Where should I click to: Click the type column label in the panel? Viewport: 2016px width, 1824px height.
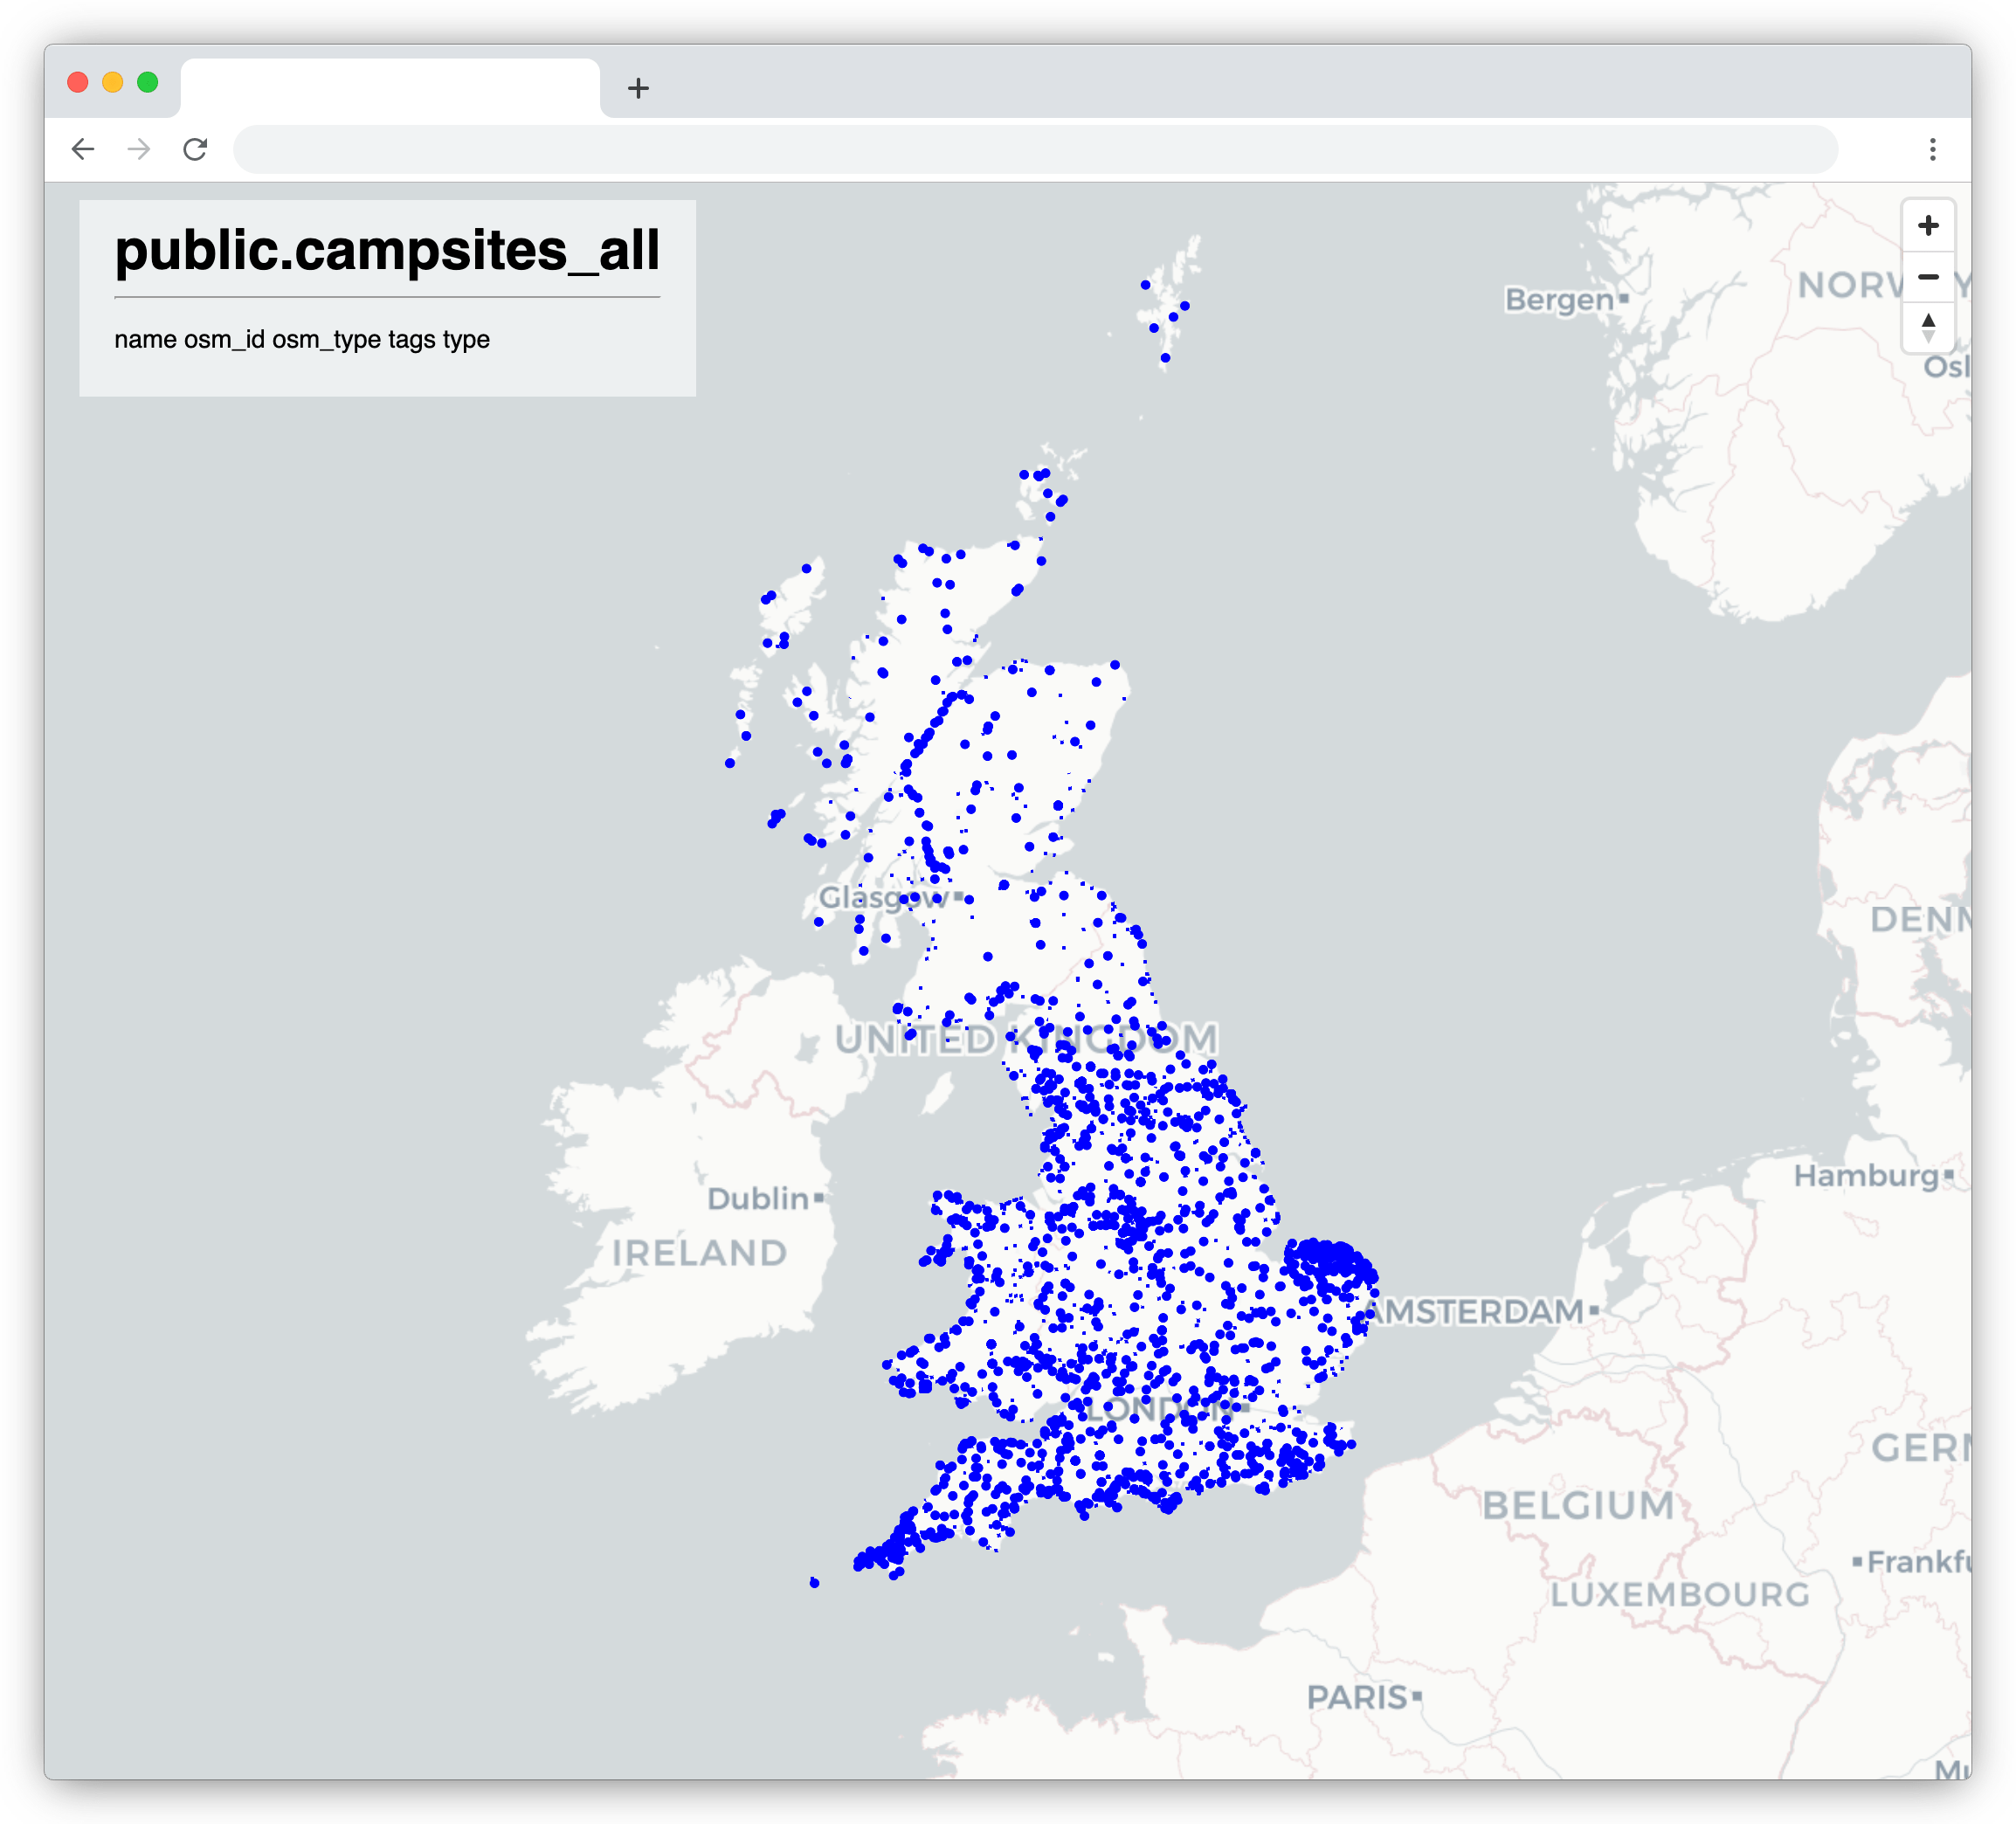pos(467,340)
